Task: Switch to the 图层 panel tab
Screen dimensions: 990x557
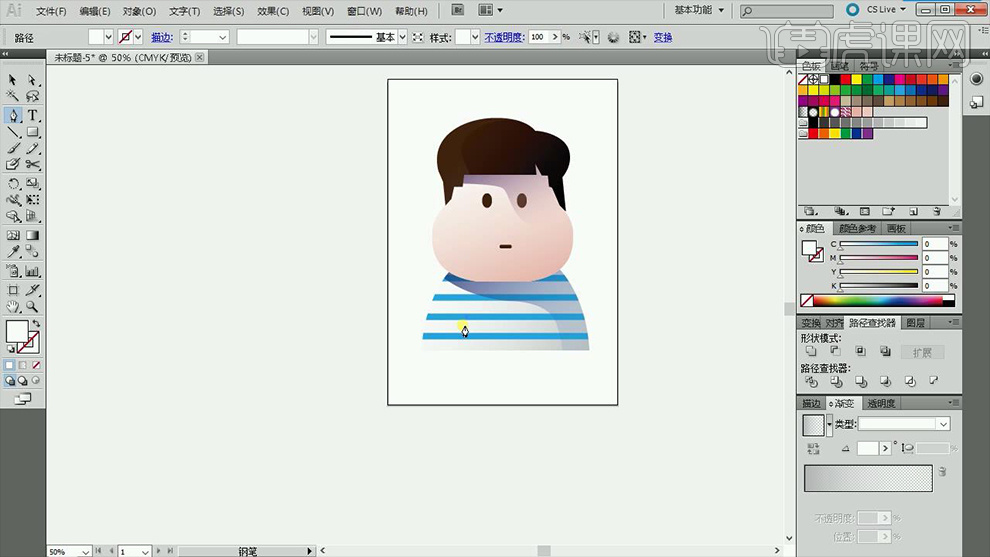Action: tap(915, 323)
